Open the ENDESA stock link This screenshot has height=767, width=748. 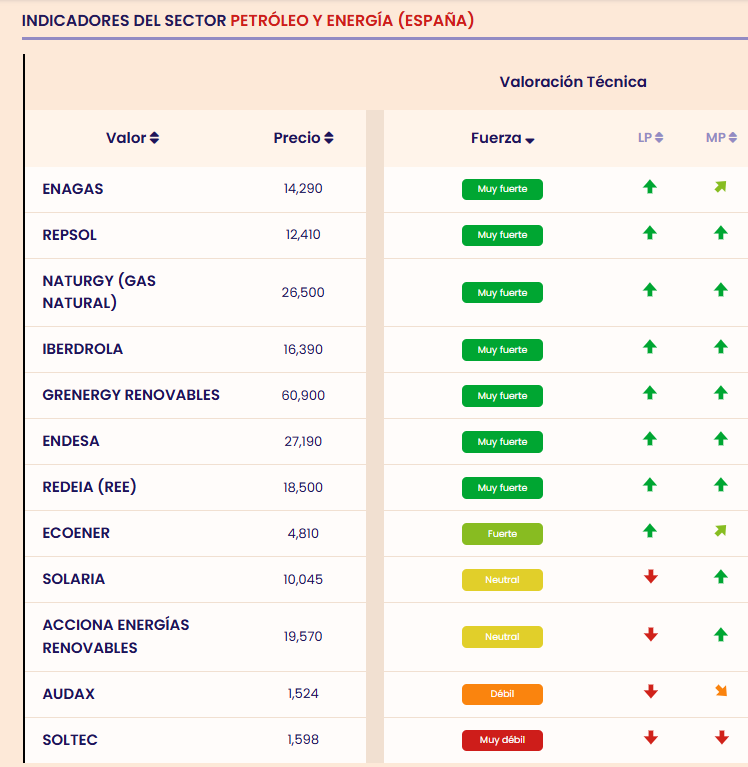pos(71,441)
